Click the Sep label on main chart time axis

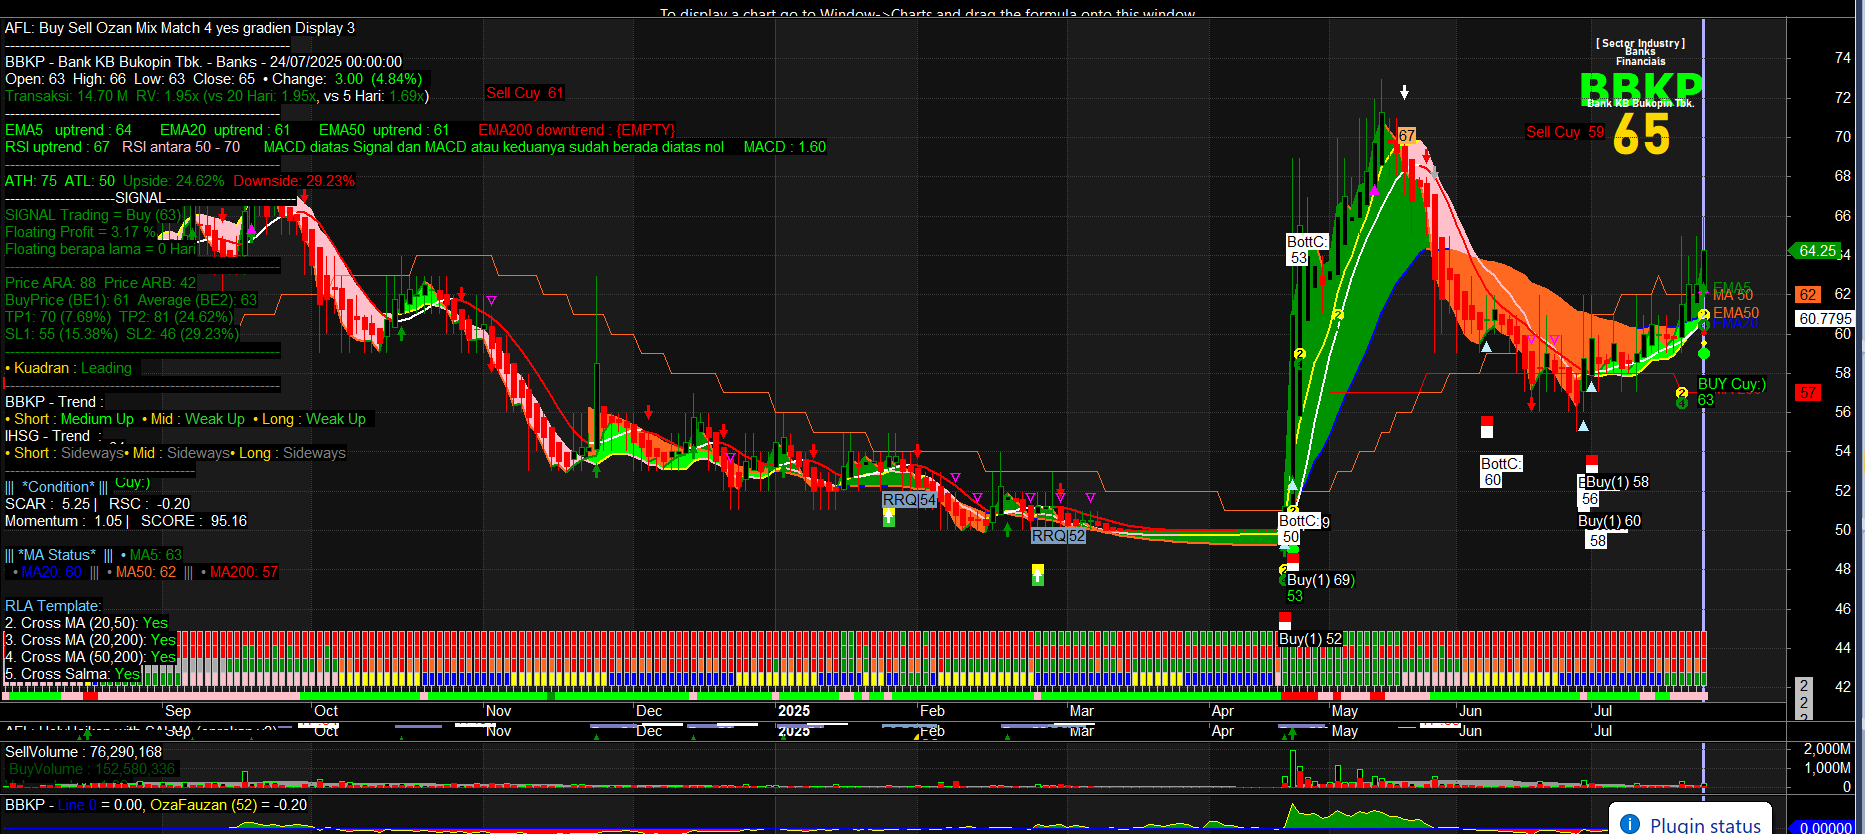[178, 711]
